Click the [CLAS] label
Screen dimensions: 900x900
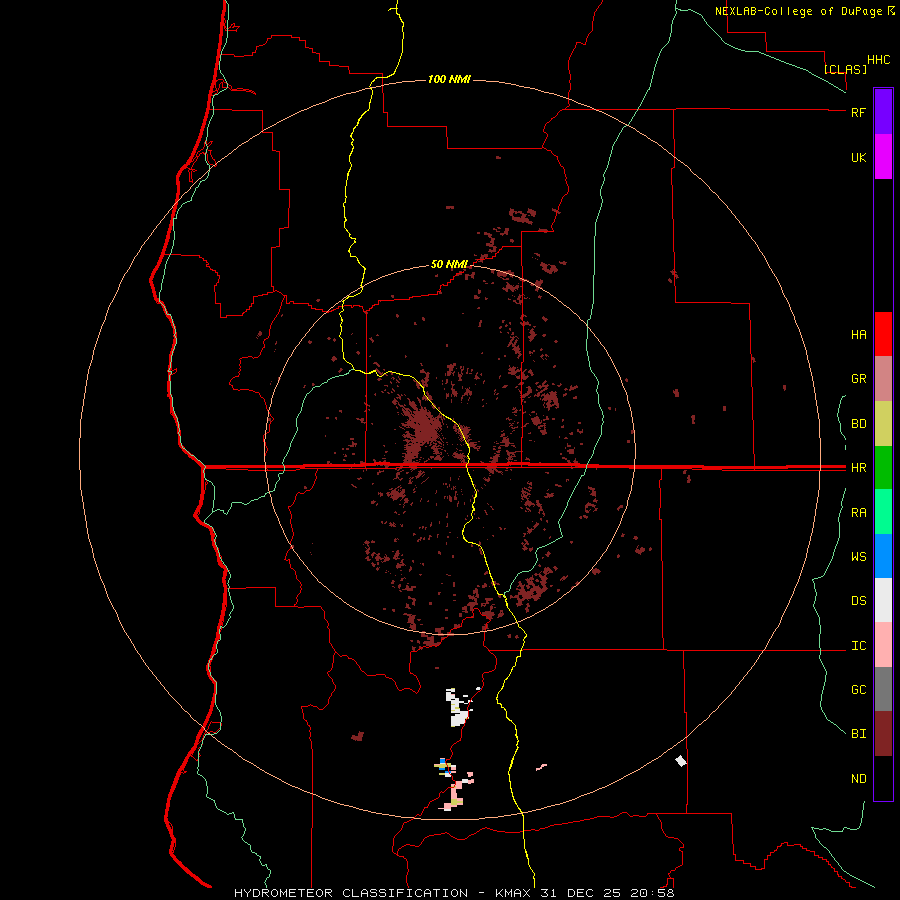coord(845,69)
